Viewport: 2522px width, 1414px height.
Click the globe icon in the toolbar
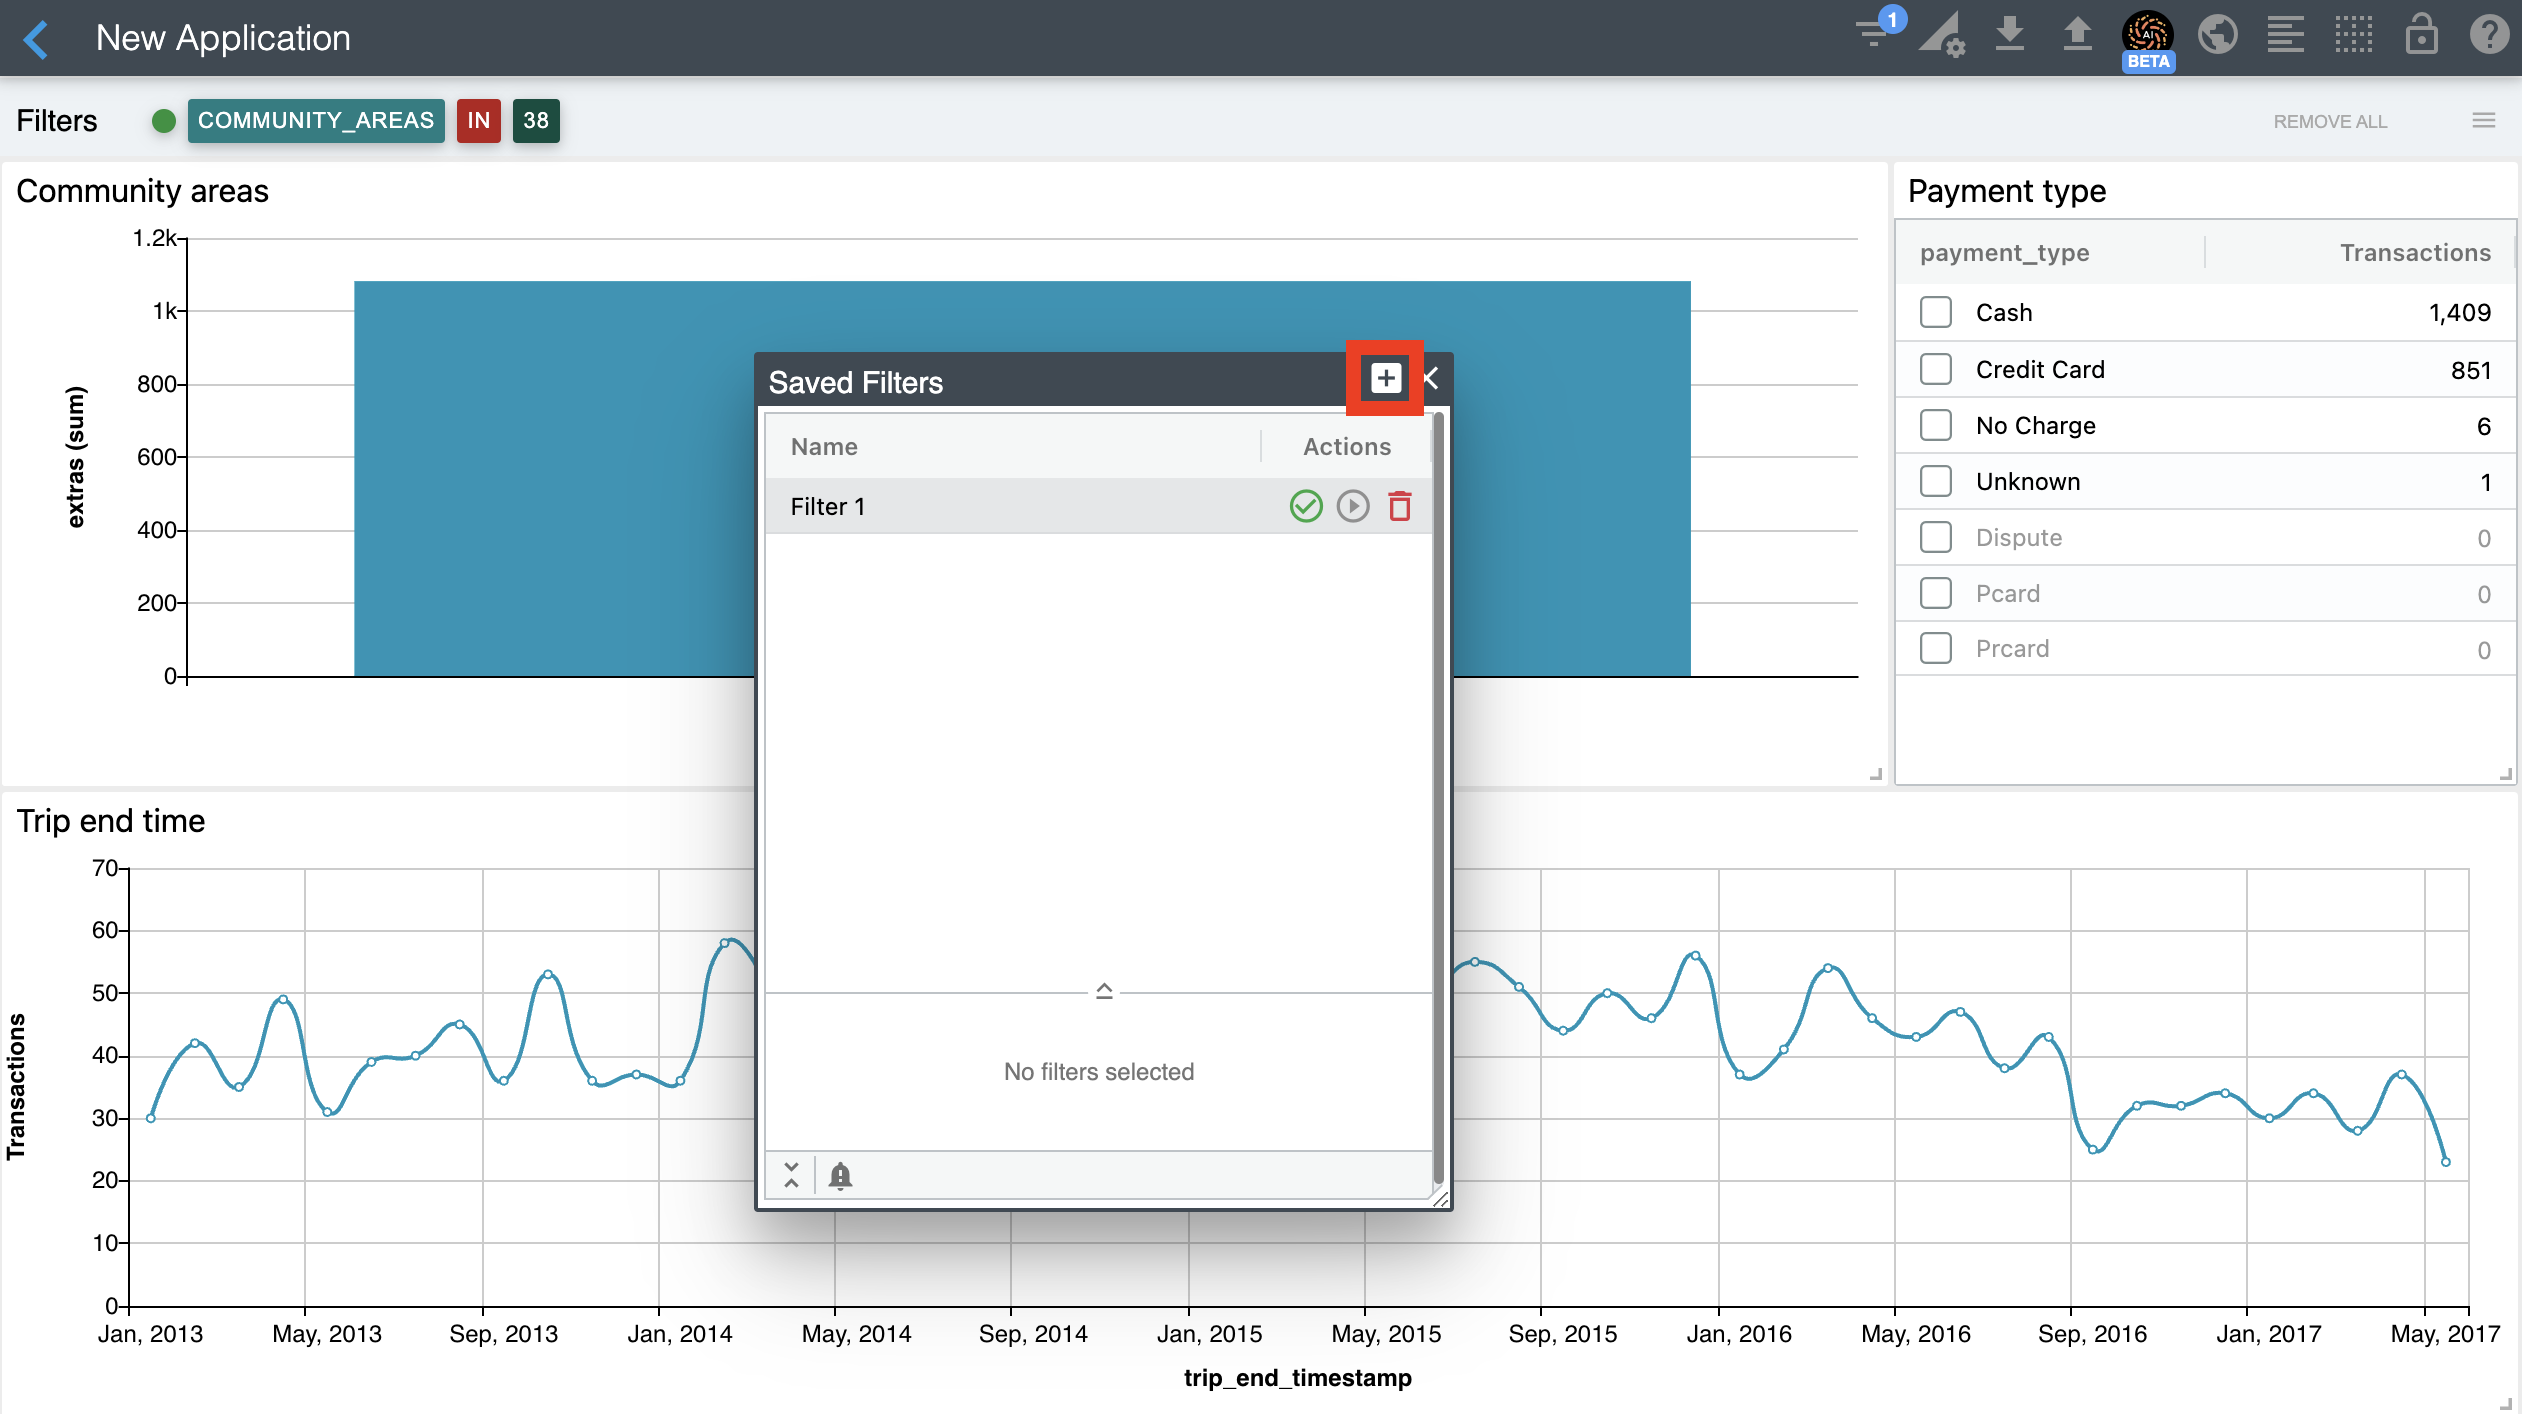(x=2217, y=34)
